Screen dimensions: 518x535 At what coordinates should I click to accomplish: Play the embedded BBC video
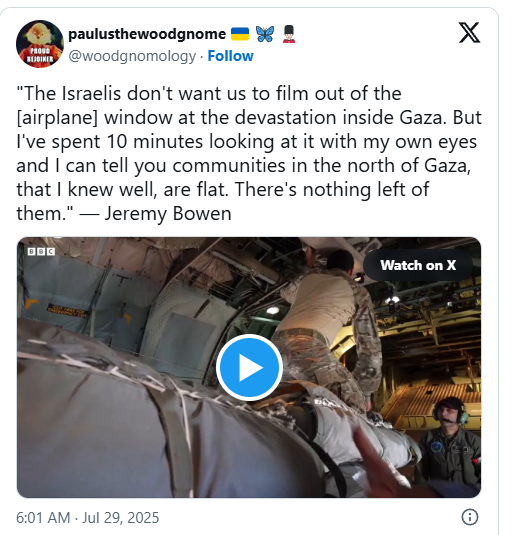coord(249,367)
